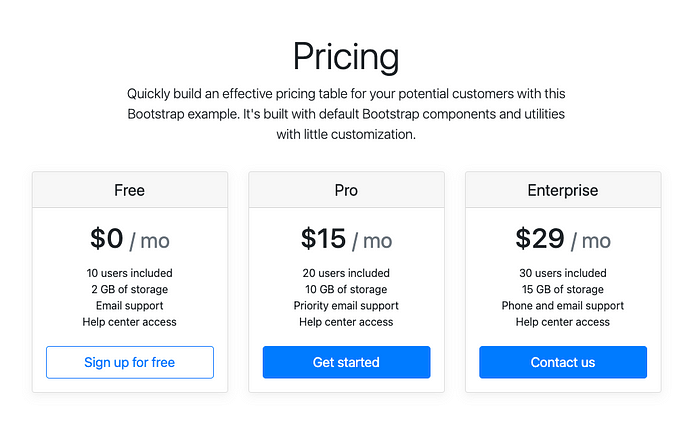Click '30 users included' in Enterprise plan
This screenshot has width=700, height=426.
(x=563, y=273)
